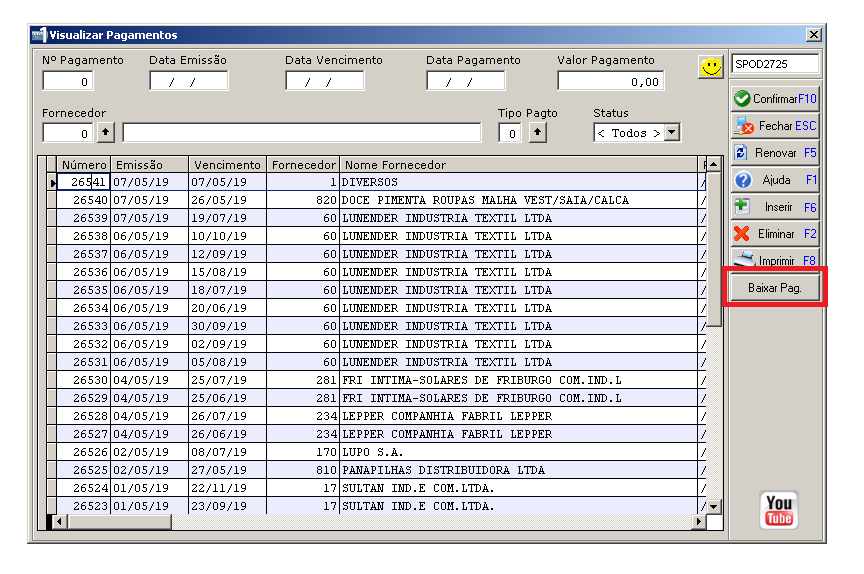Click the Visualizar Pagamentos title bar icon
864x574 pixels.
pyautogui.click(x=39, y=35)
